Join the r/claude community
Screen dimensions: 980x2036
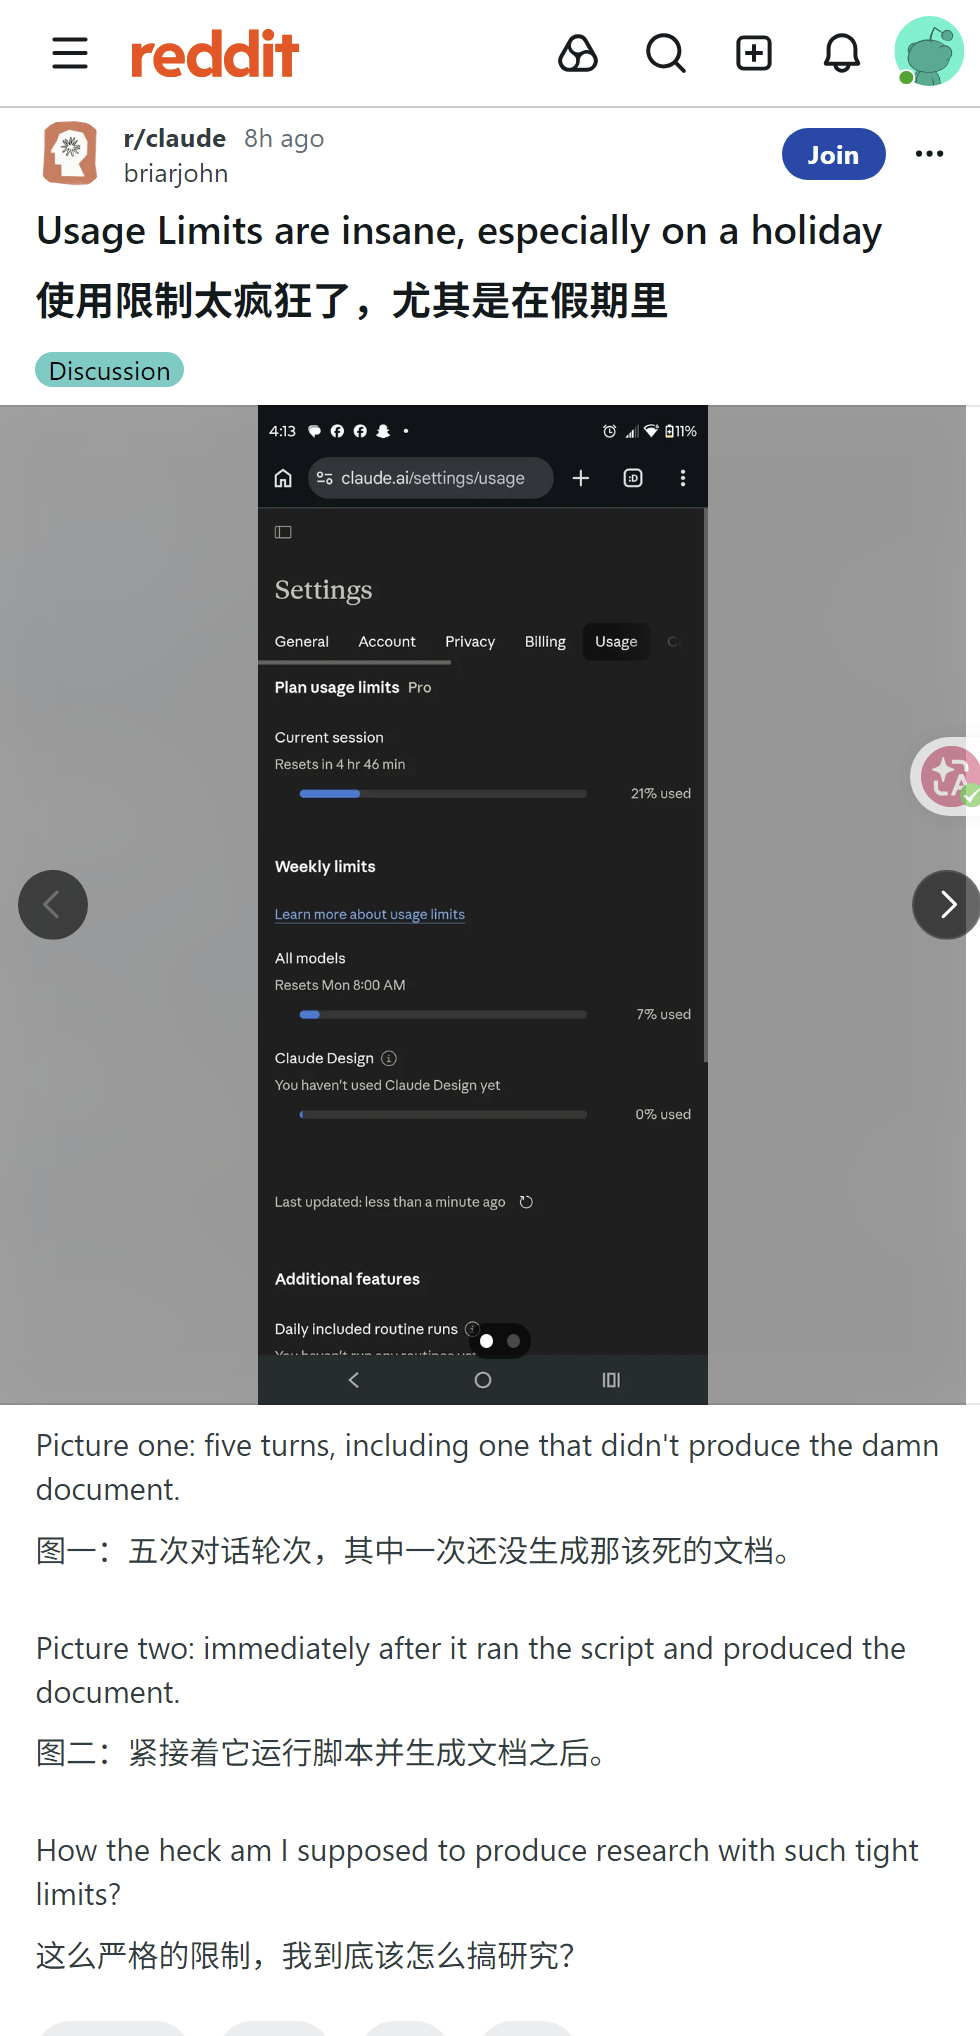coord(833,154)
